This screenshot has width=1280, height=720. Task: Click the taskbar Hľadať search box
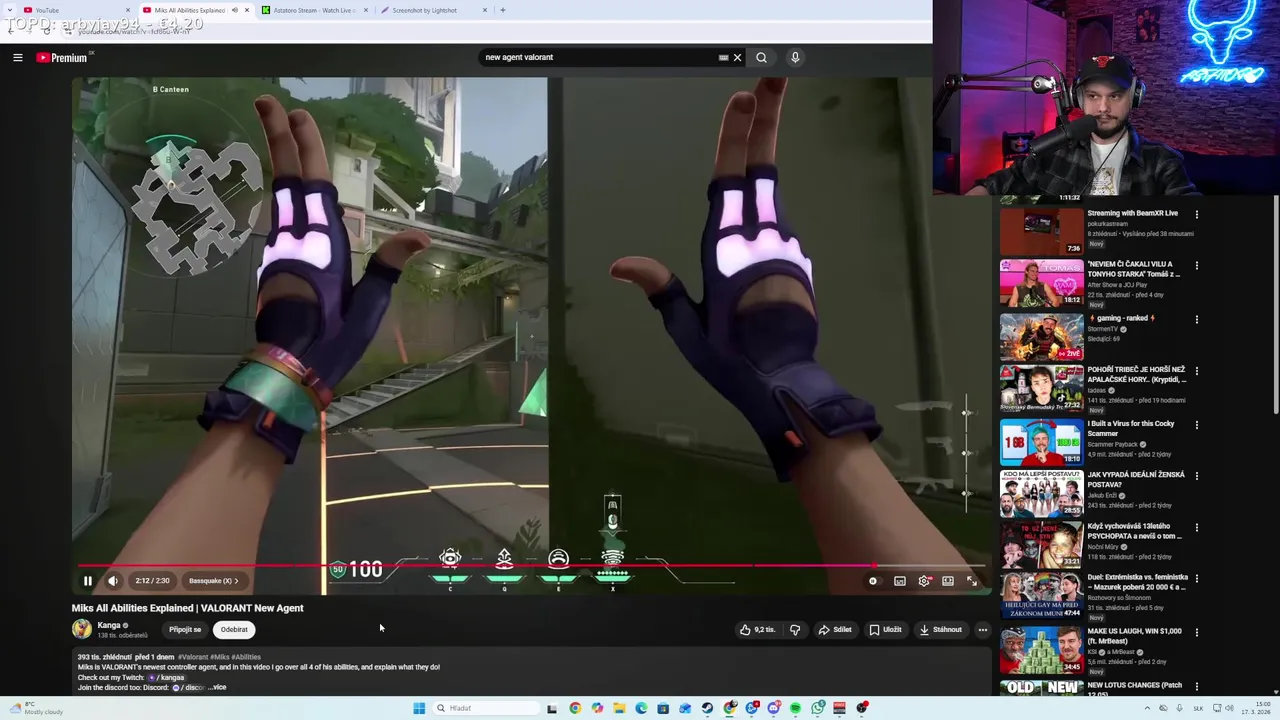[x=486, y=708]
